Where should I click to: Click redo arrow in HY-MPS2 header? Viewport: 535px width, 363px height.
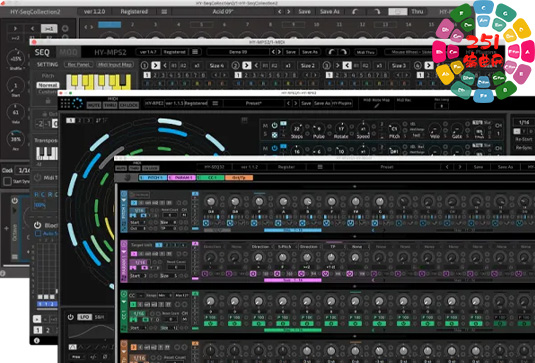pyautogui.click(x=344, y=52)
